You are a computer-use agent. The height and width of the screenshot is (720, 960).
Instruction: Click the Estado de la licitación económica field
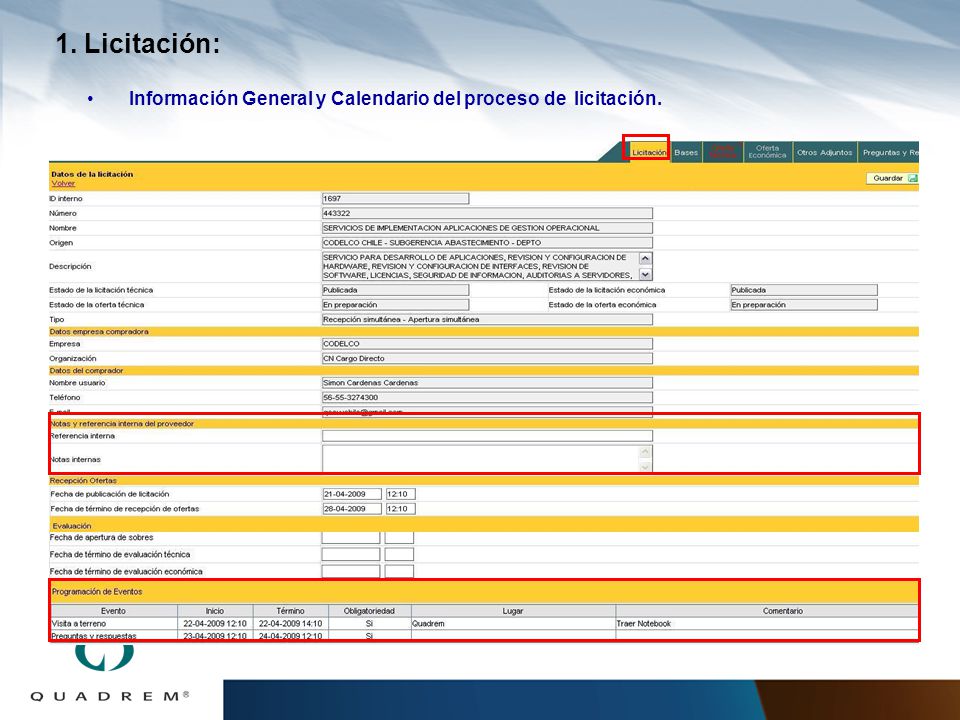click(804, 290)
